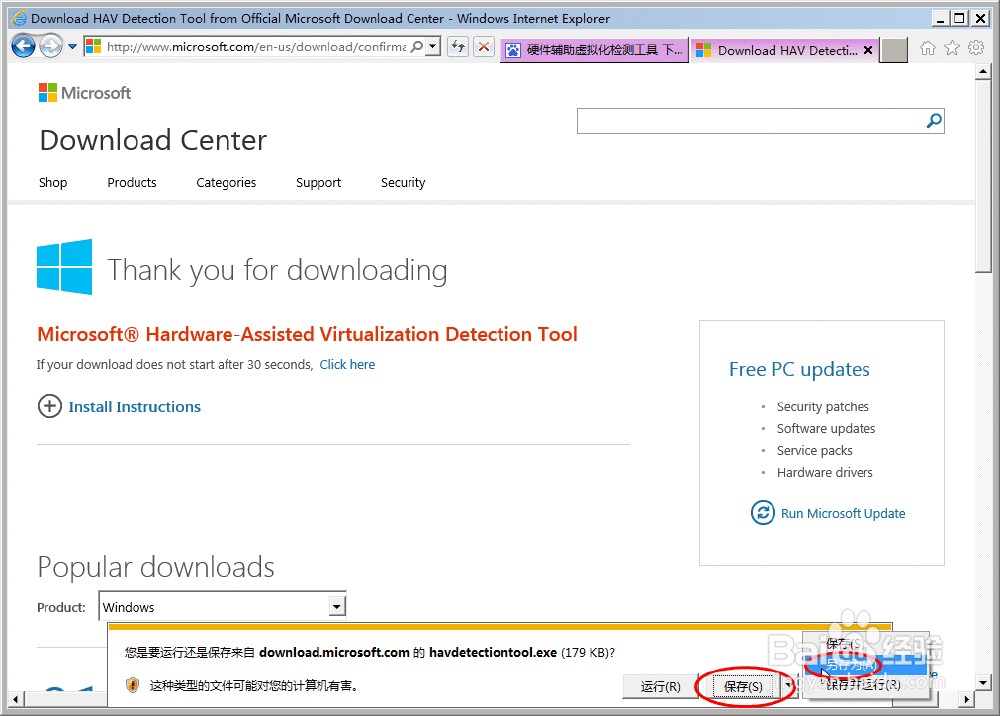Click the Microsoft logo
Screen dimensions: 1000x716
[85, 93]
